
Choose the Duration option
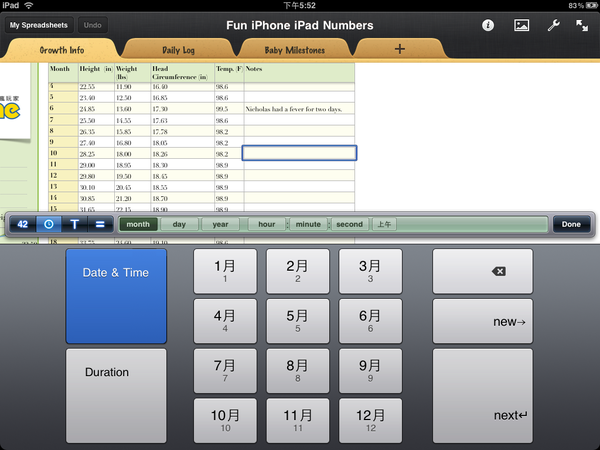116,396
